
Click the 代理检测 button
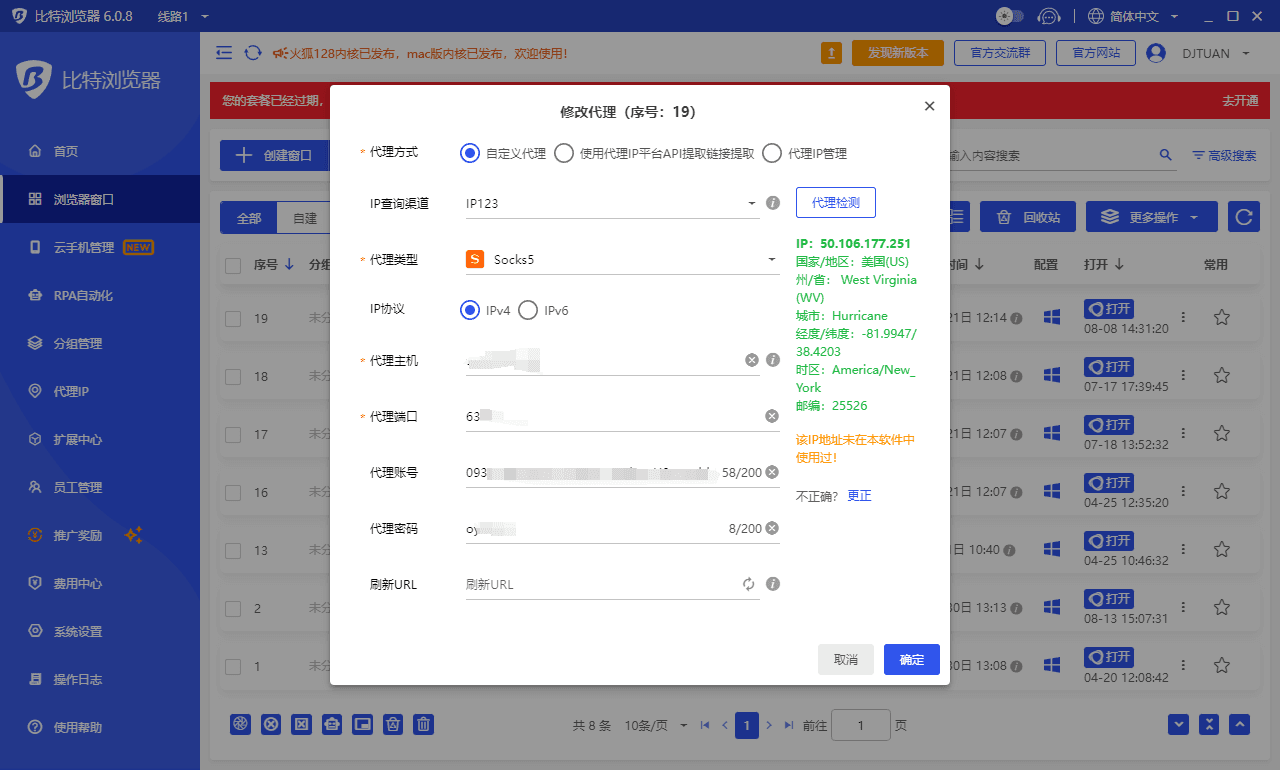tap(836, 202)
